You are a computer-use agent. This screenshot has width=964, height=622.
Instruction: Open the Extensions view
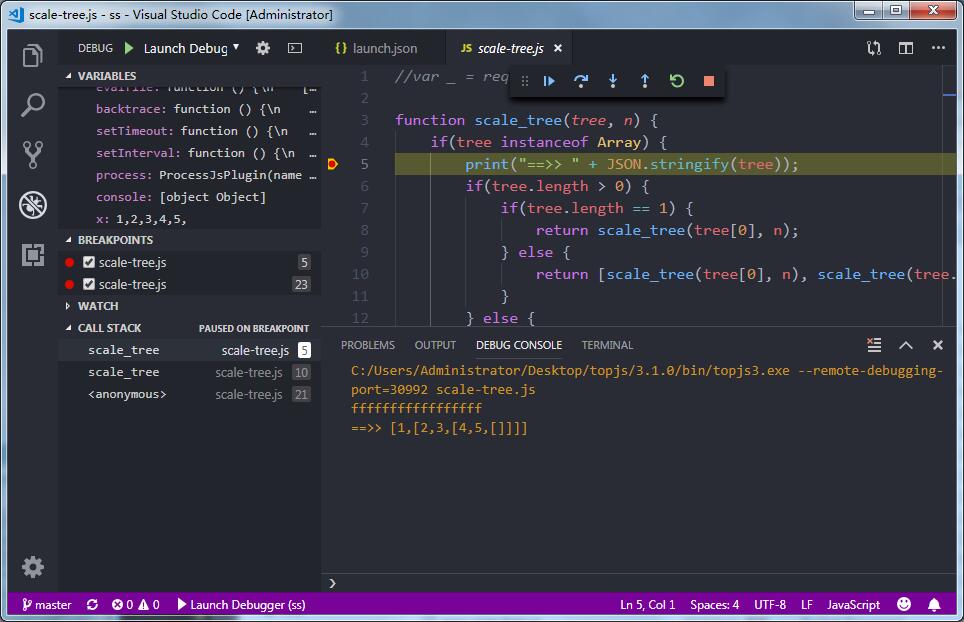pyautogui.click(x=33, y=253)
